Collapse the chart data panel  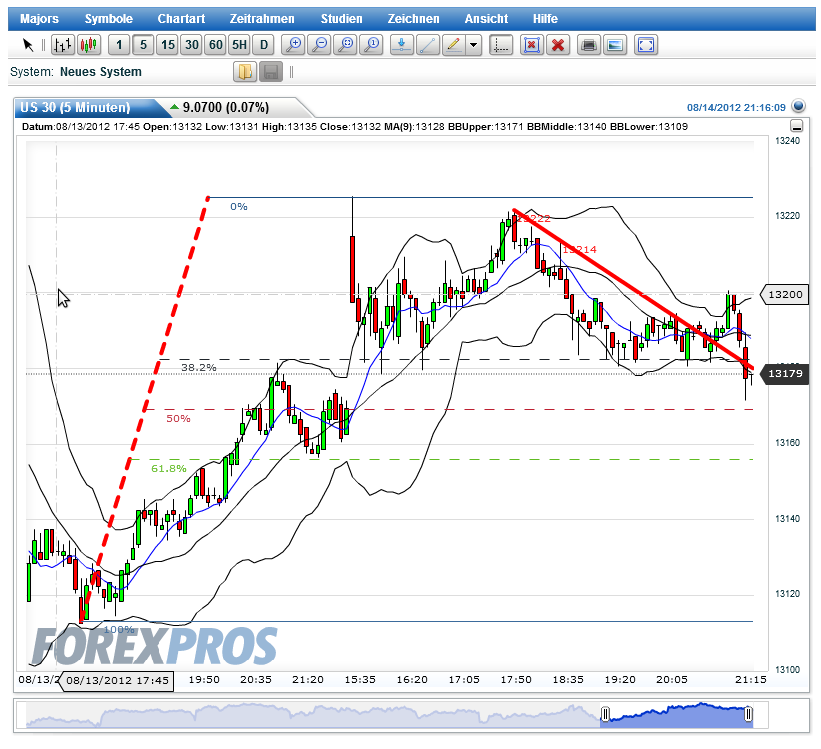coord(797,126)
